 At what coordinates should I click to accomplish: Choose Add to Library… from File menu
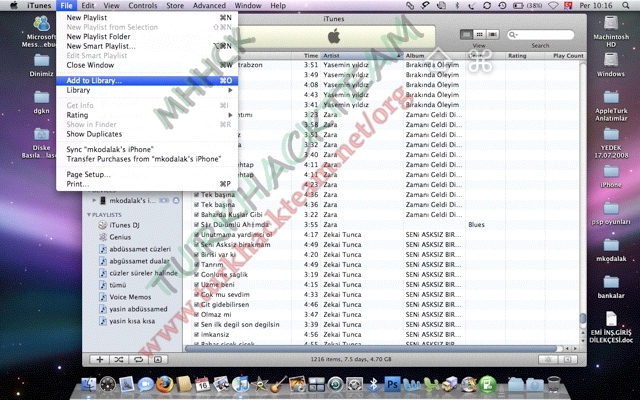pos(147,80)
